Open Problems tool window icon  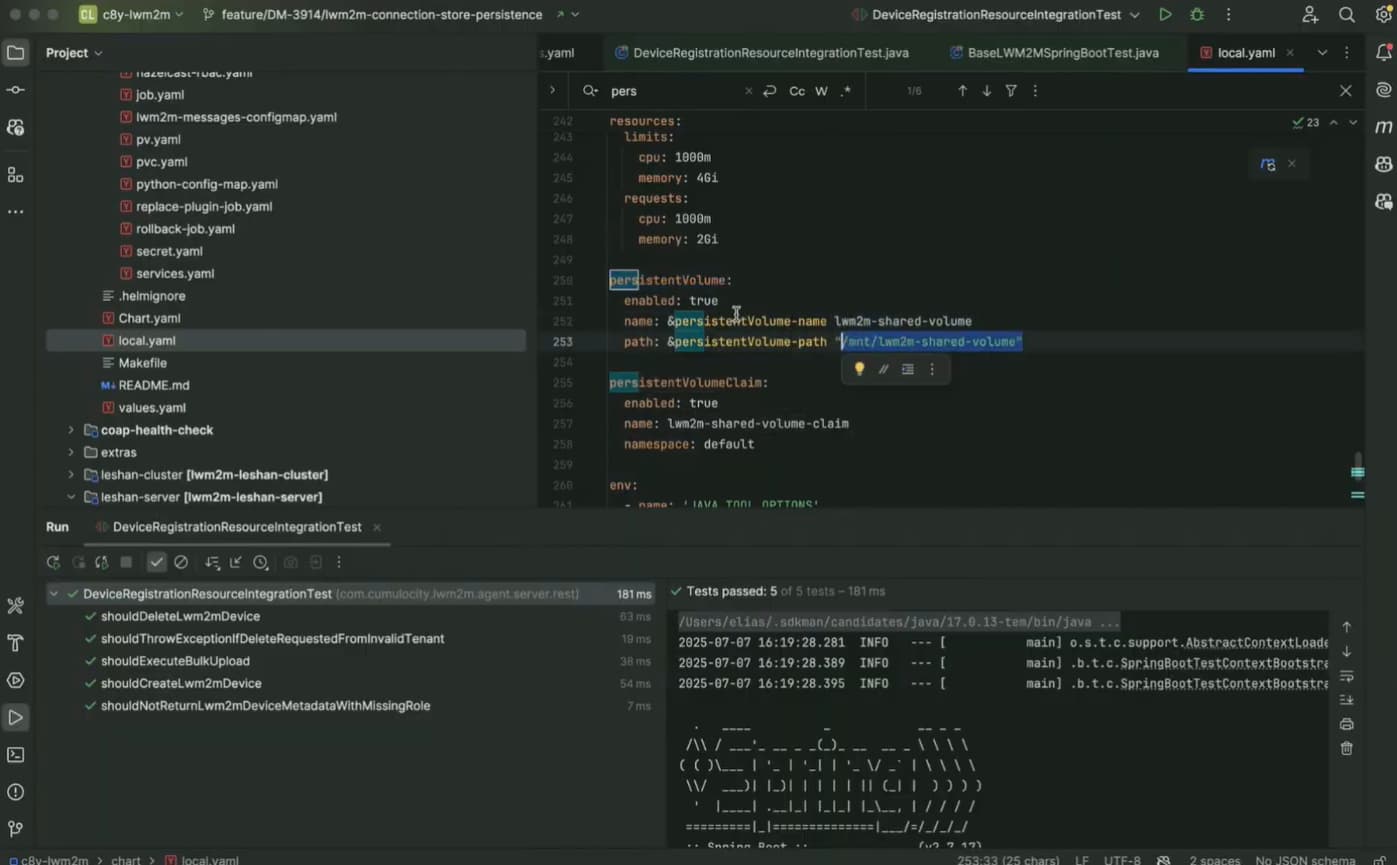click(x=15, y=792)
